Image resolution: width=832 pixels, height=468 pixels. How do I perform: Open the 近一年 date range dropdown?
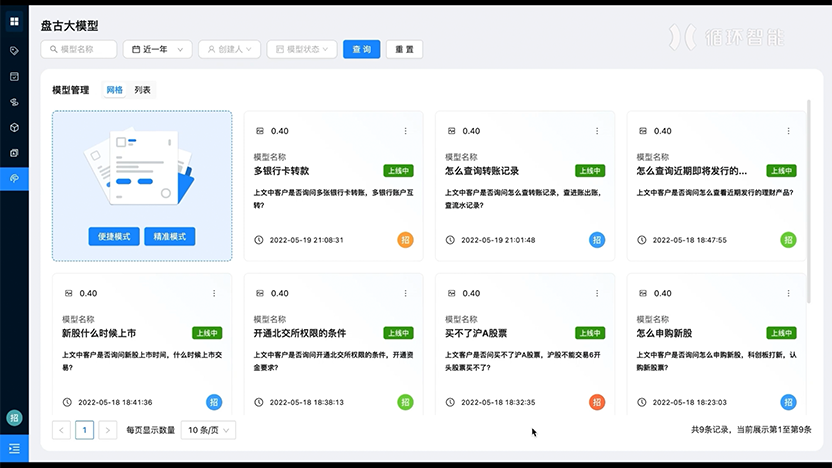coord(157,49)
